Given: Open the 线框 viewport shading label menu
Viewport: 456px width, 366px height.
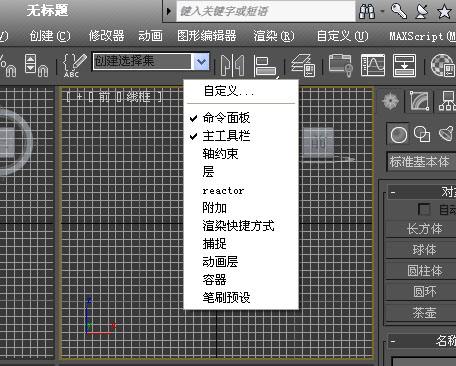Looking at the screenshot, I should [138, 97].
